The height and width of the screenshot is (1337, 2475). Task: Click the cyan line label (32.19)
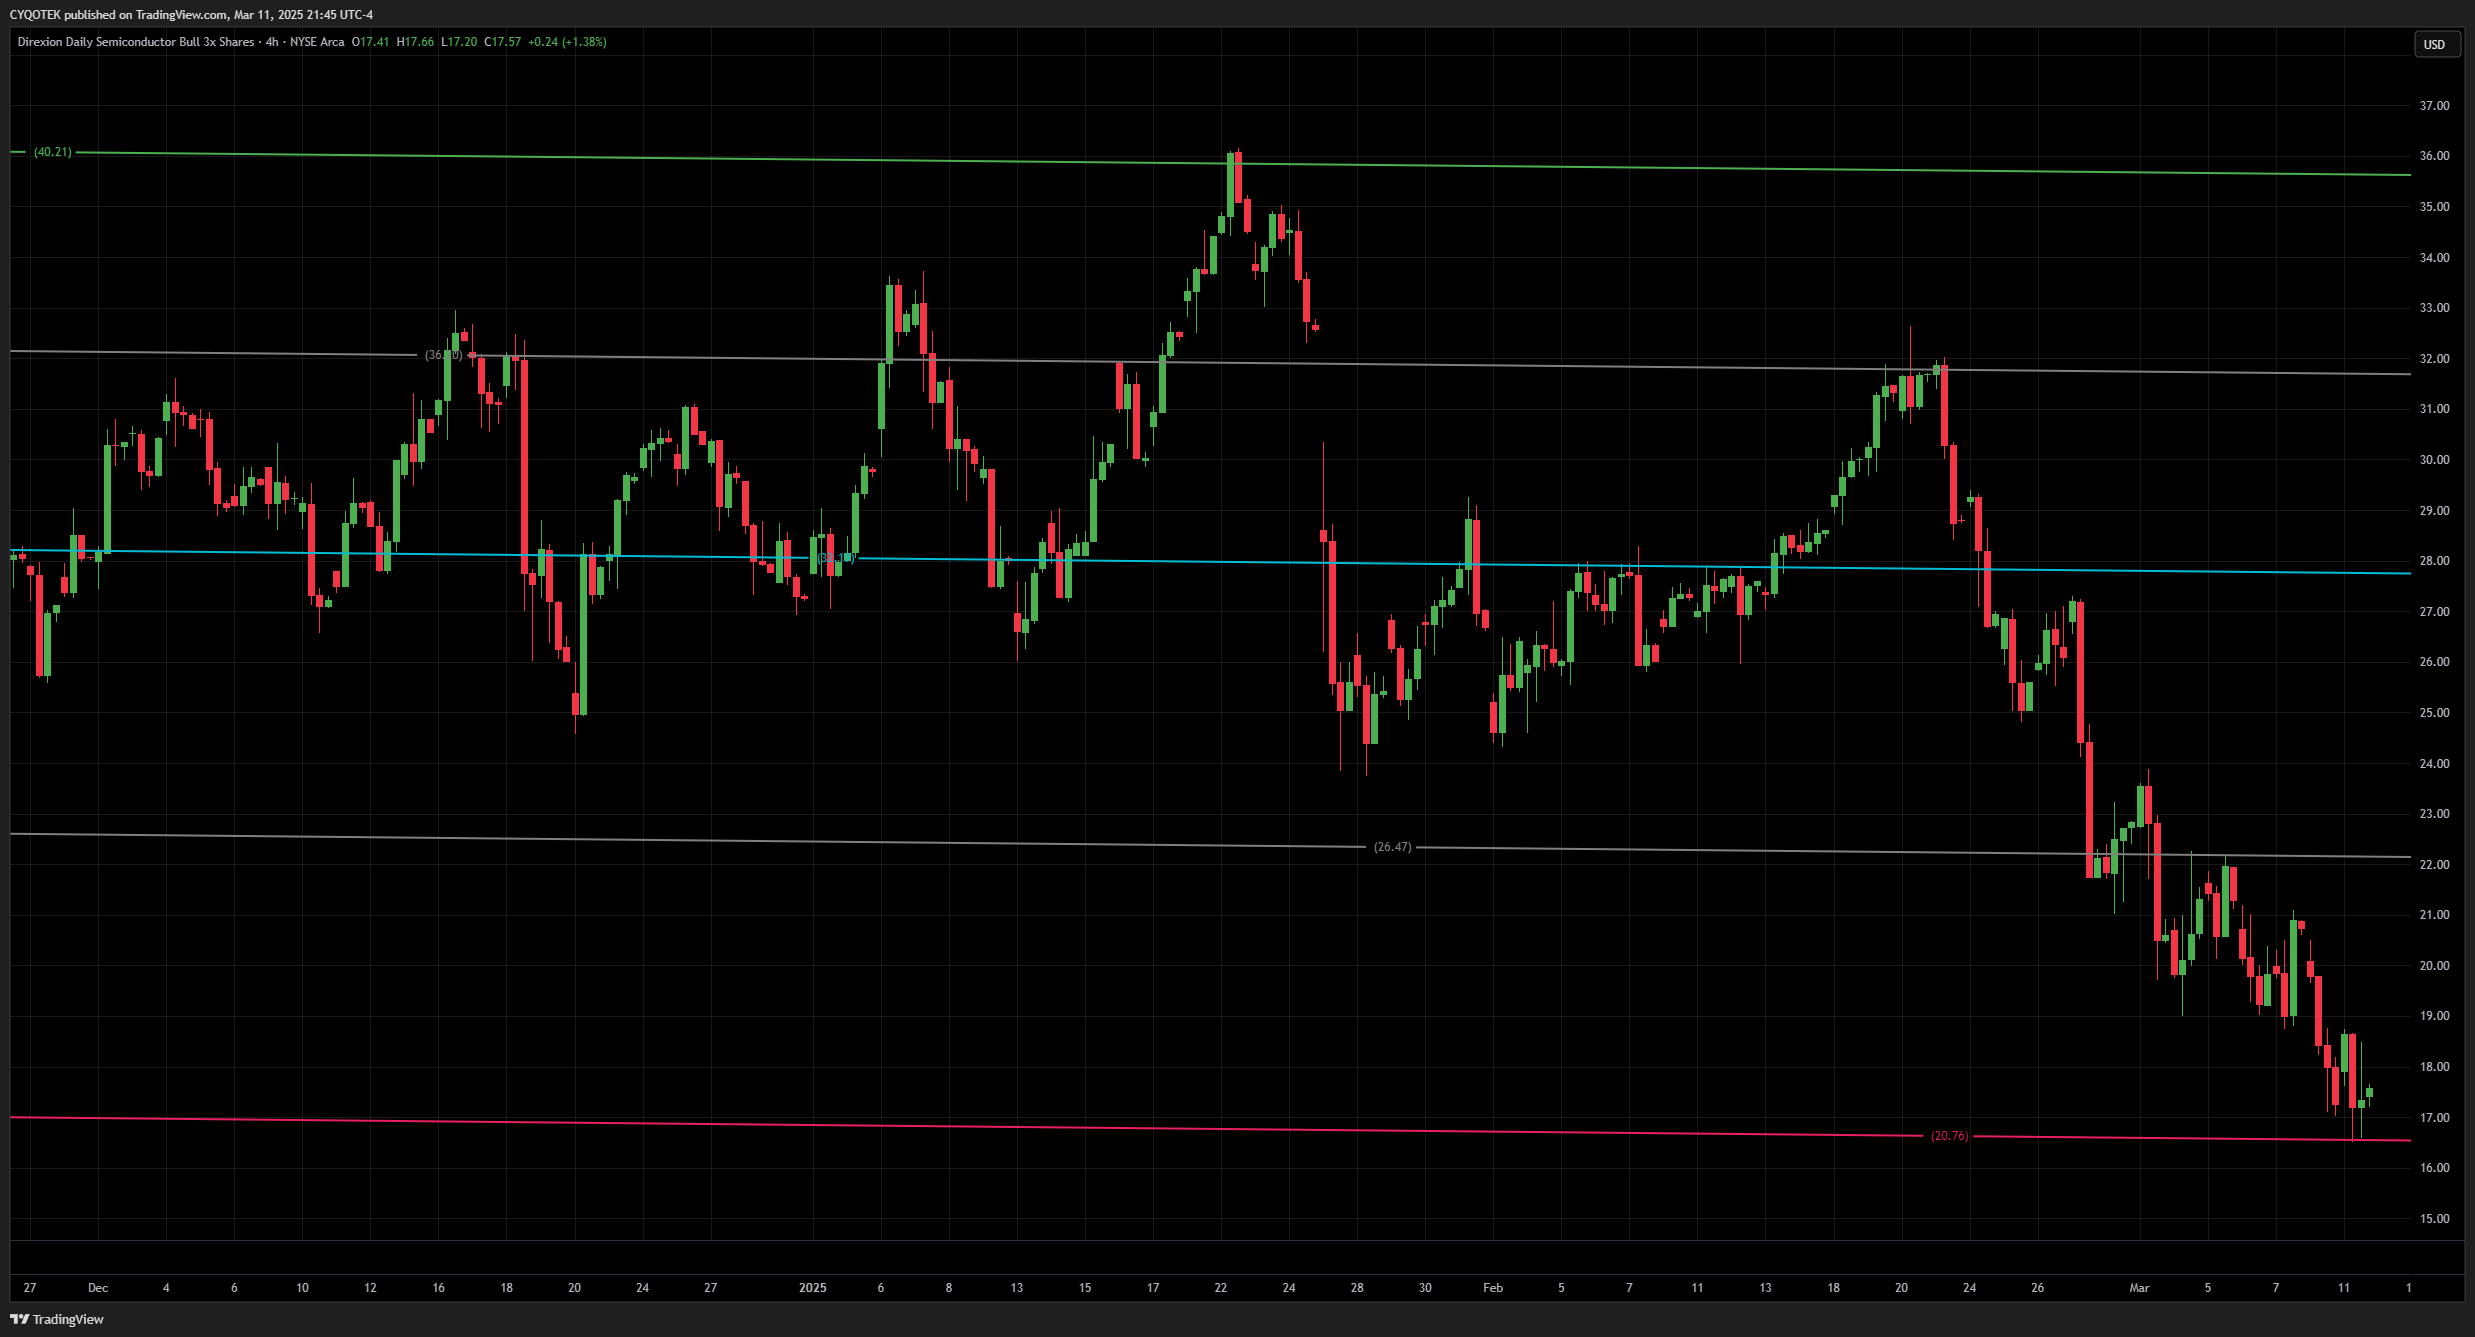tap(835, 558)
